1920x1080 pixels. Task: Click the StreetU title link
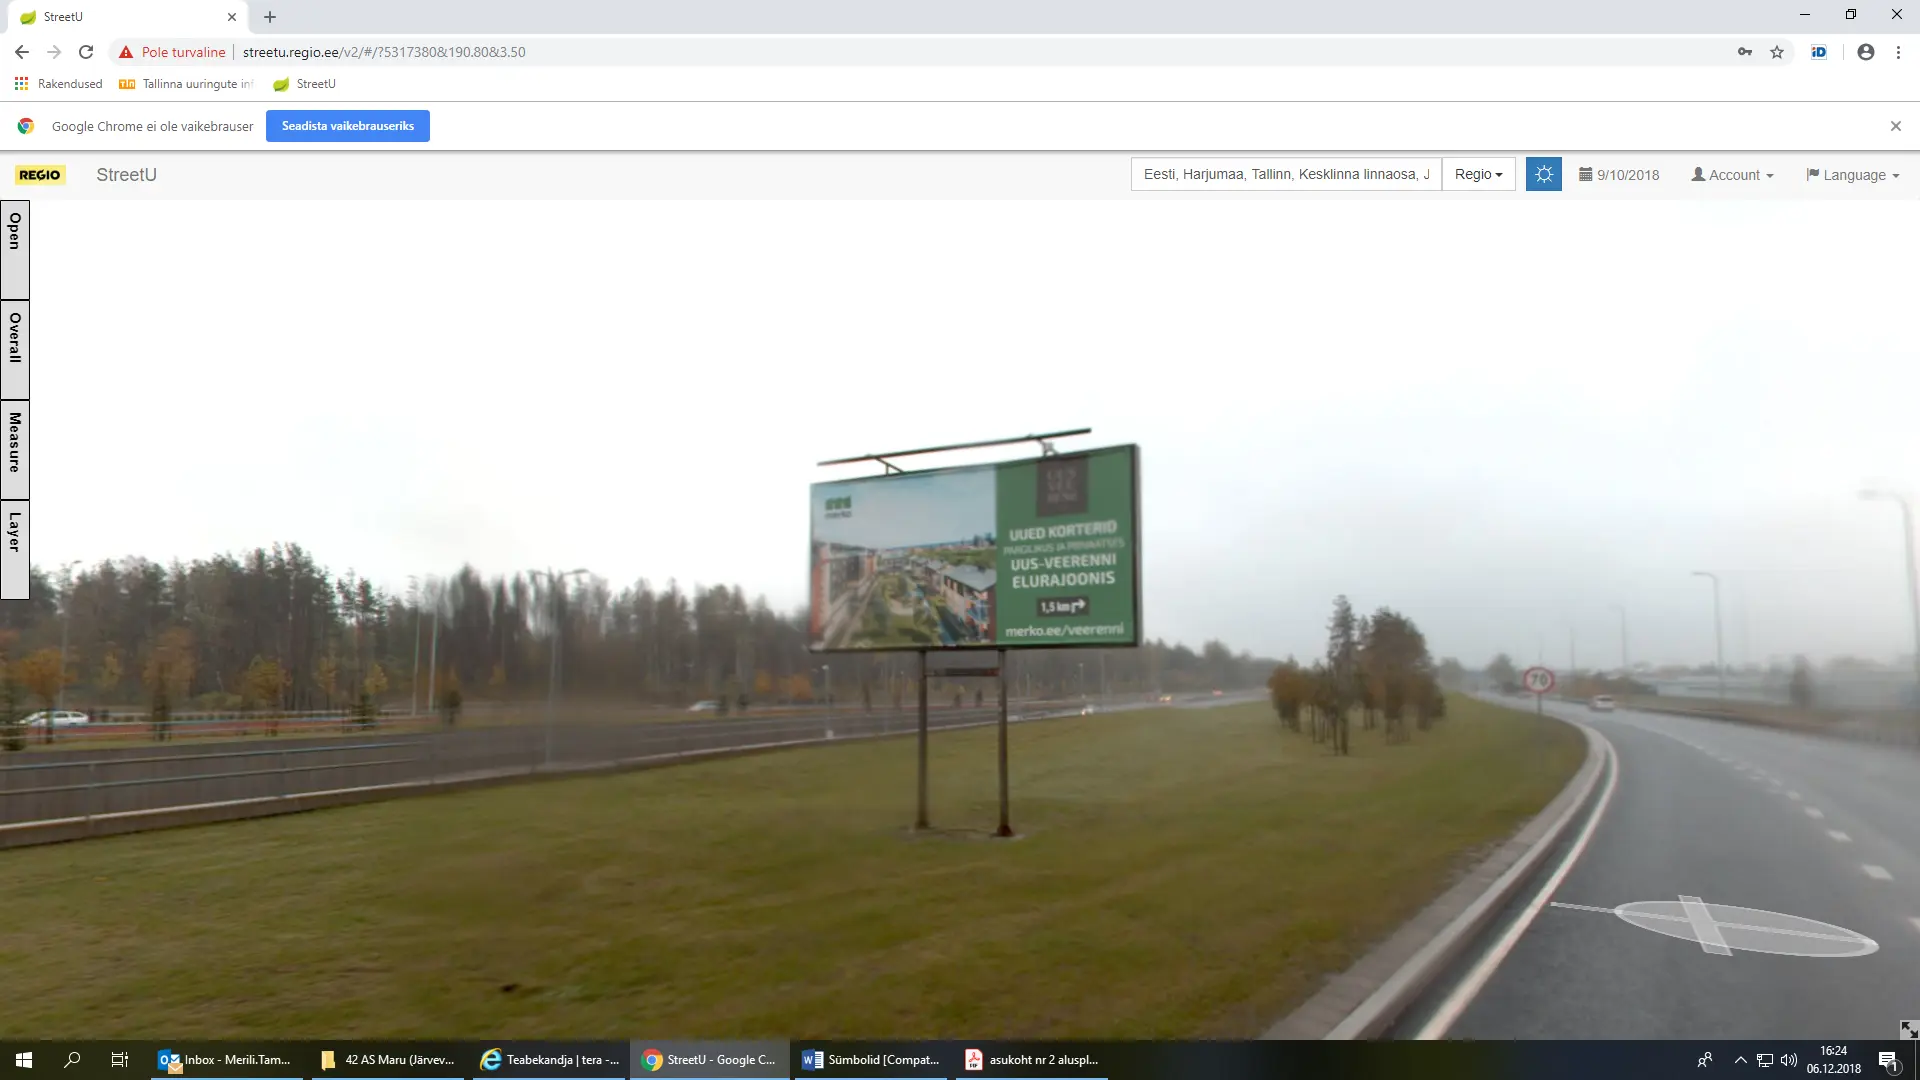click(126, 175)
